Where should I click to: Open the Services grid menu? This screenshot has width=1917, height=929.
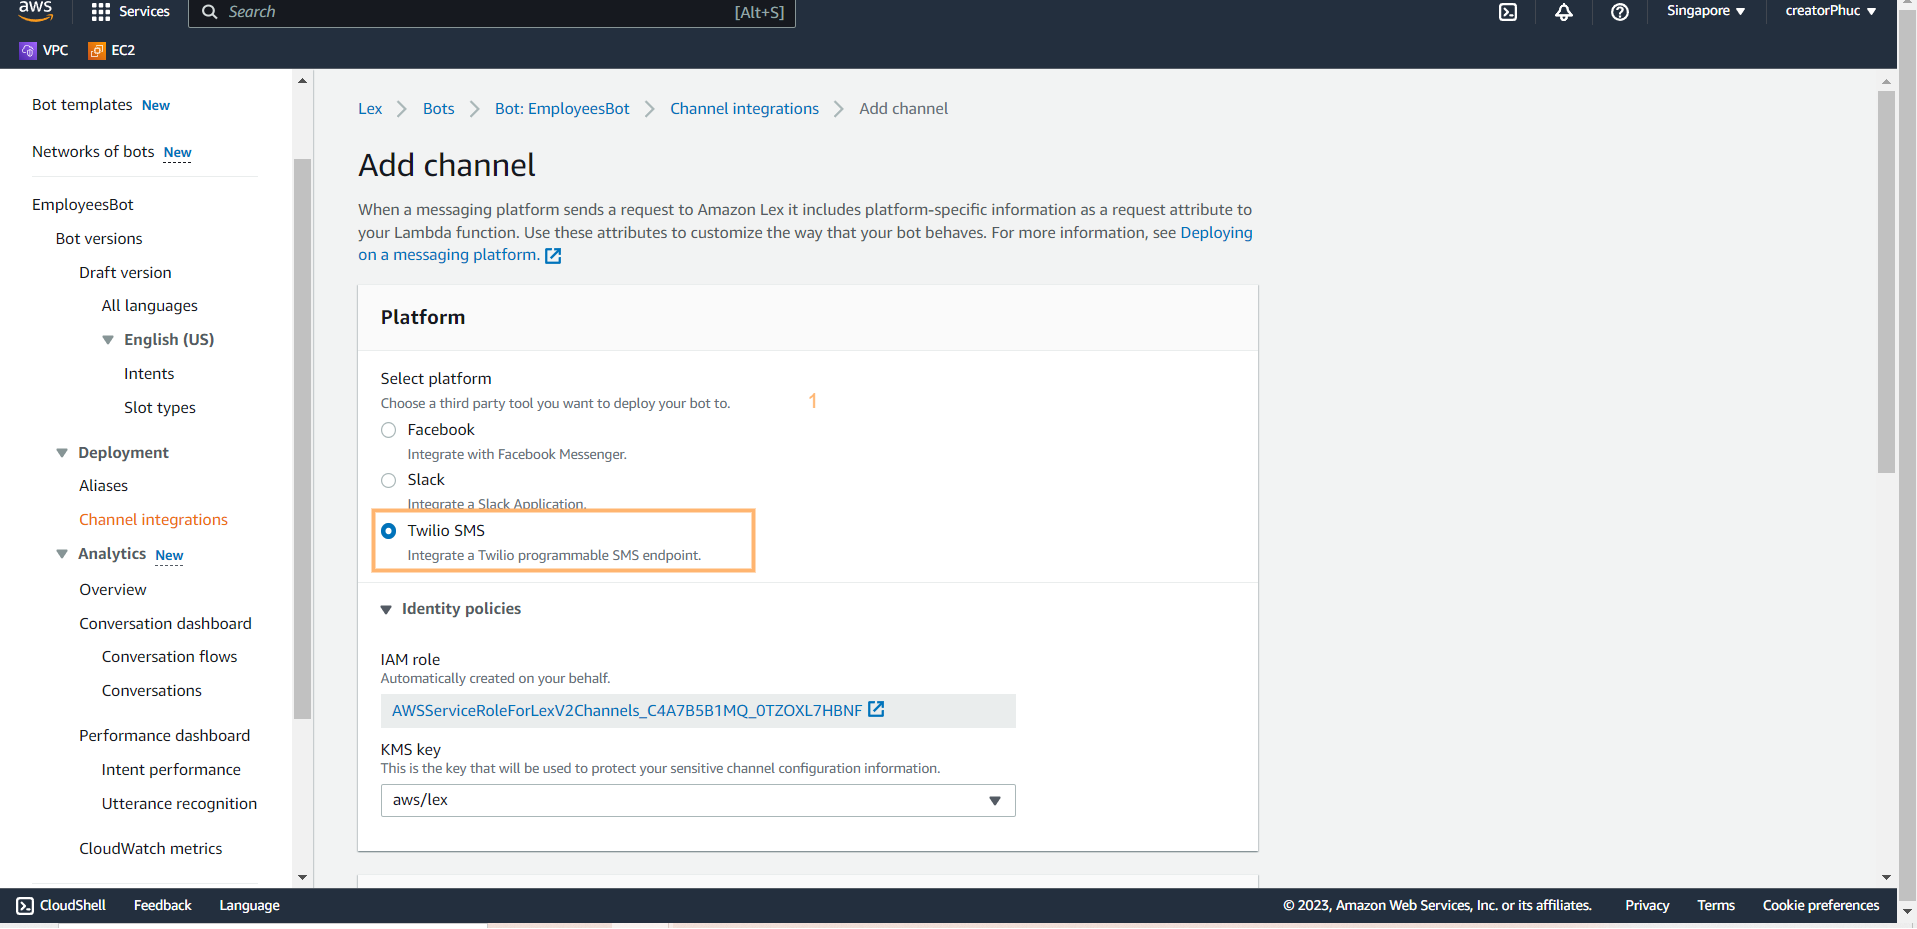[130, 12]
